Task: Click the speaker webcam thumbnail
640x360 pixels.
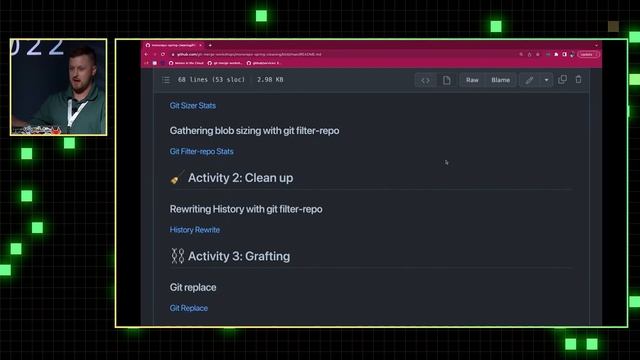Action: point(58,87)
